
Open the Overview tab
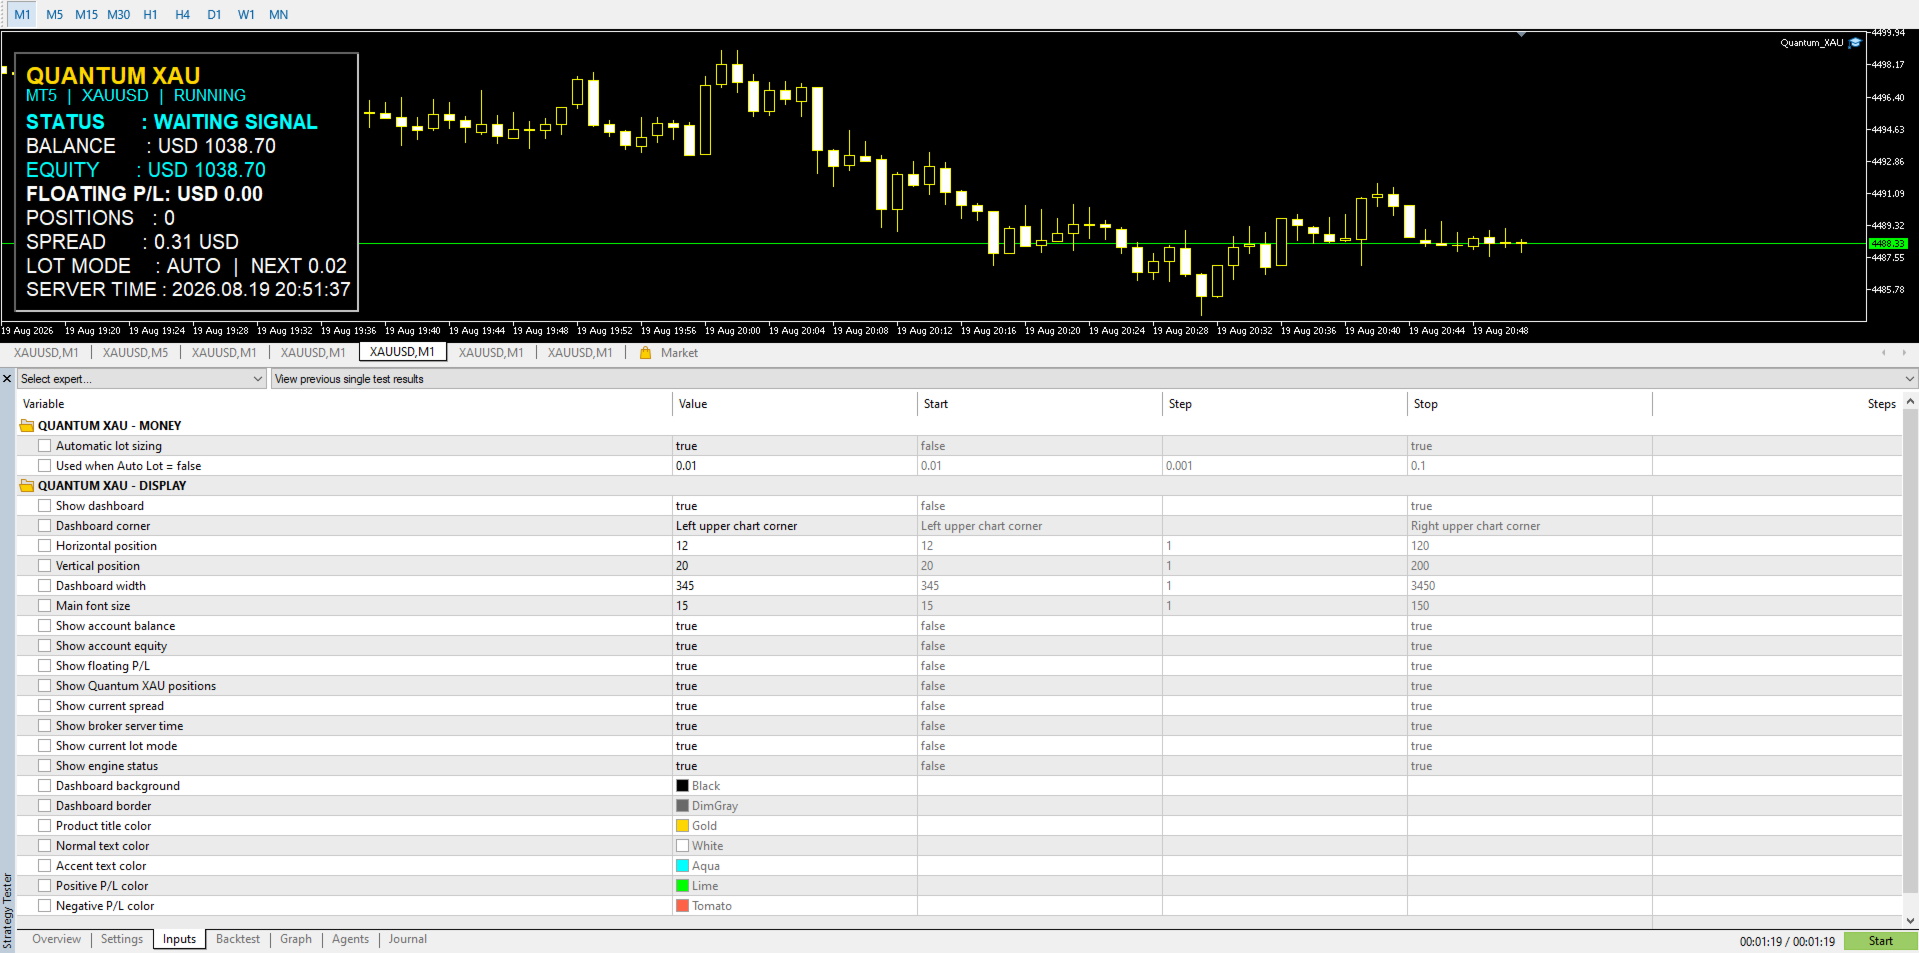[x=56, y=939]
